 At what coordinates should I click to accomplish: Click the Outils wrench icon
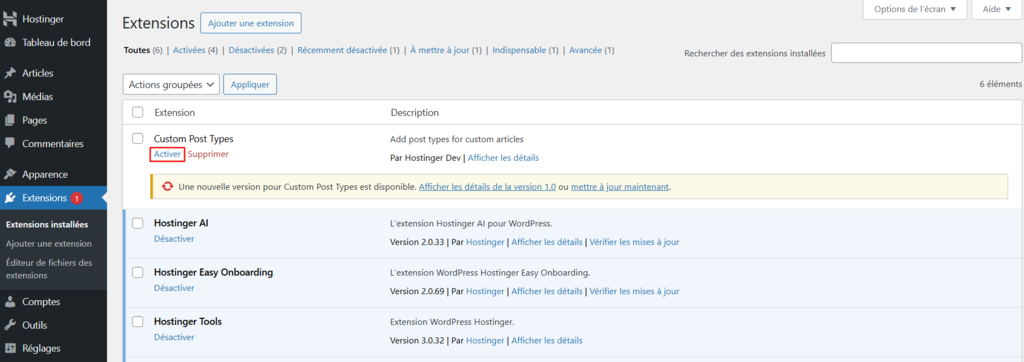point(10,325)
